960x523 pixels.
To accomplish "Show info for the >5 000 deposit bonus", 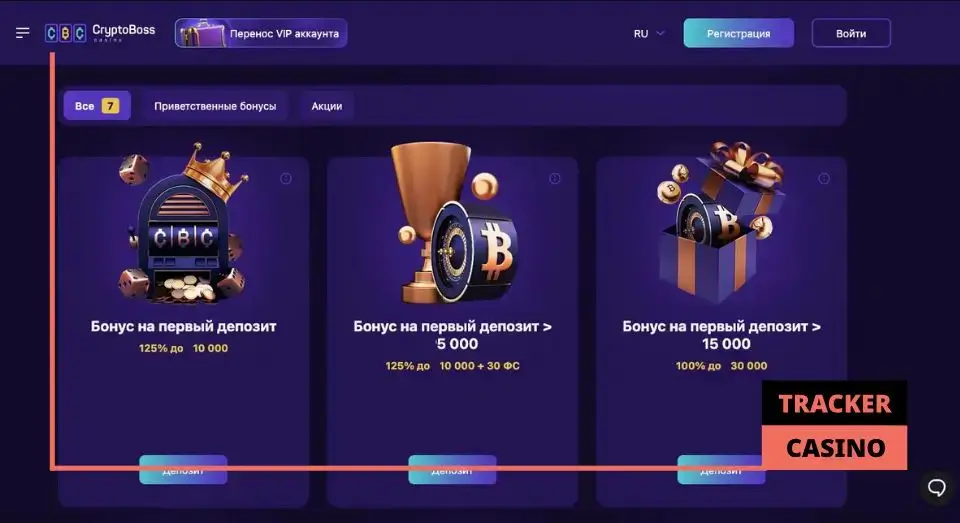I will tap(555, 179).
